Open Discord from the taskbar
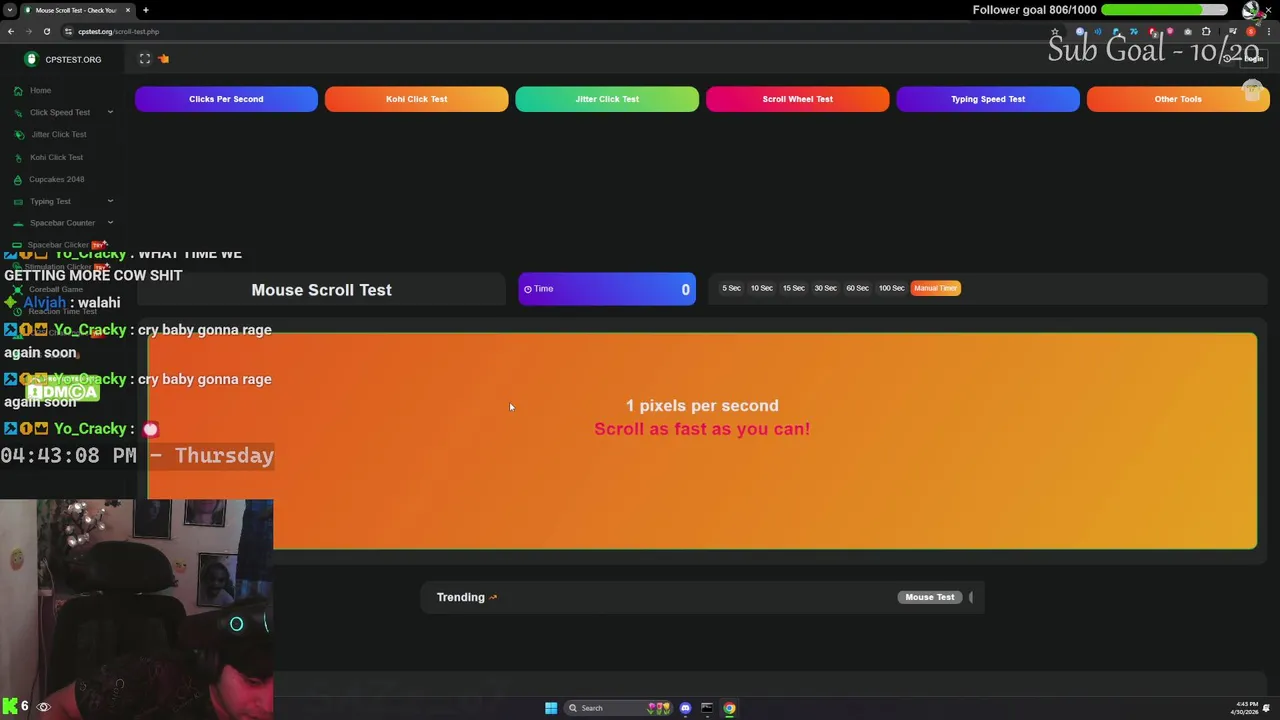This screenshot has height=720, width=1280. coord(685,708)
